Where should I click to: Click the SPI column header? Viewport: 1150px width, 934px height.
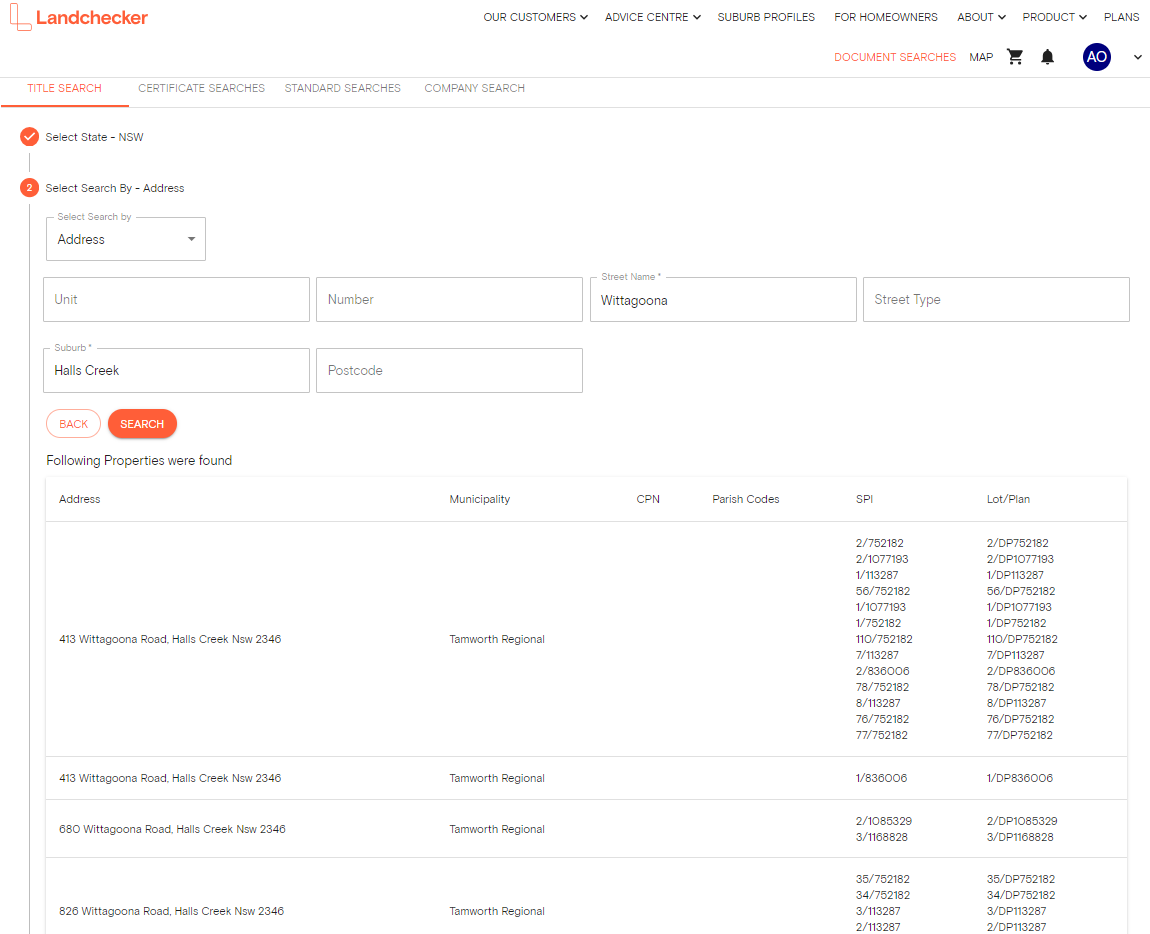coord(864,499)
